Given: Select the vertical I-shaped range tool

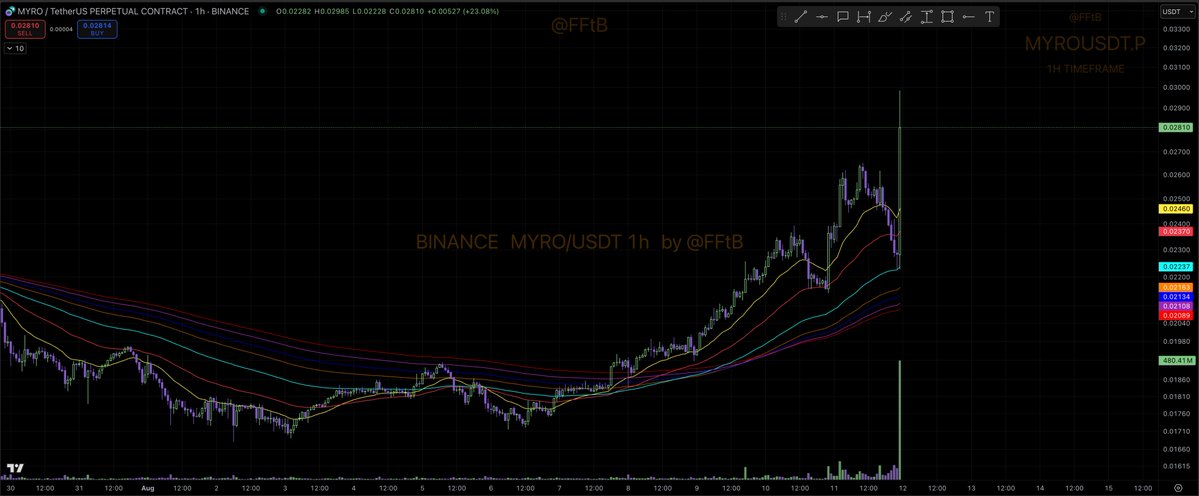Looking at the screenshot, I should coord(927,17).
